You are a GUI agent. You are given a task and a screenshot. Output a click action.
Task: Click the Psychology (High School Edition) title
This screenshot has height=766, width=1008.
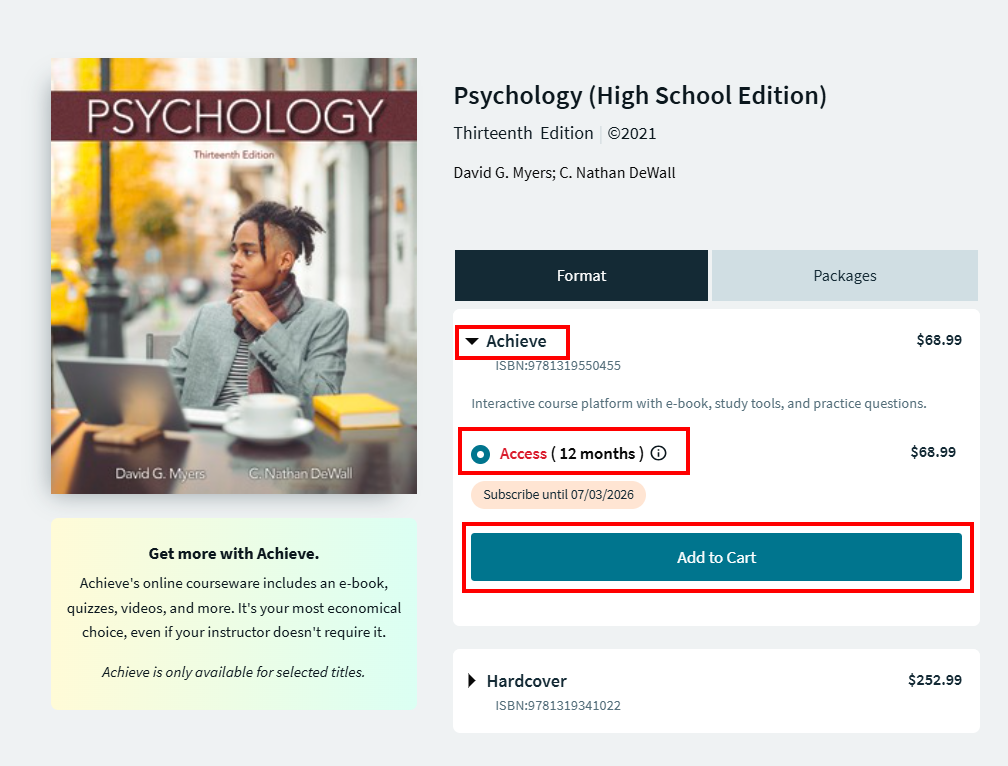point(640,96)
